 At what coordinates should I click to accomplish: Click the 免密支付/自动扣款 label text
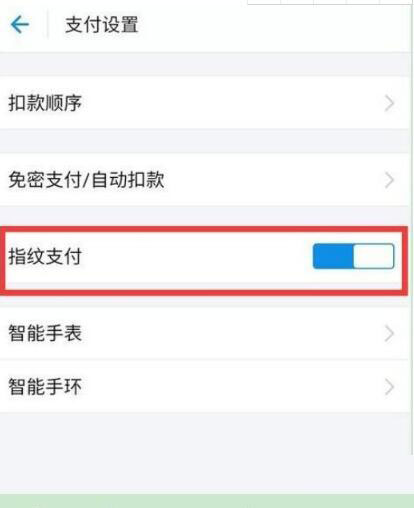click(x=86, y=180)
